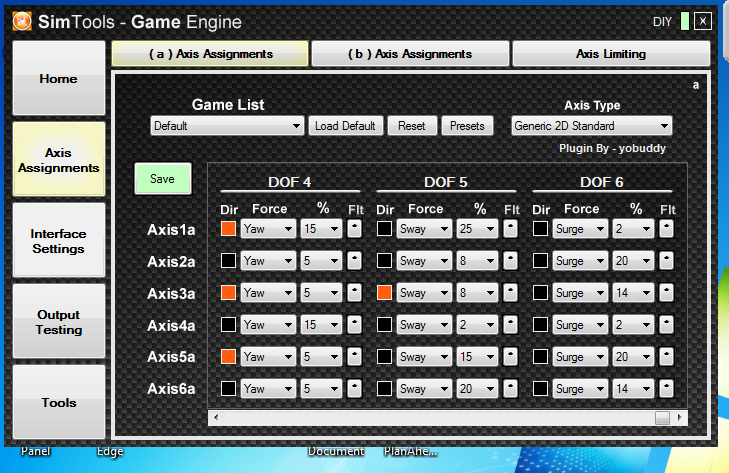Open Axis2a DOF 6 Surge force dropdown
The height and width of the screenshot is (473, 729).
tap(580, 261)
